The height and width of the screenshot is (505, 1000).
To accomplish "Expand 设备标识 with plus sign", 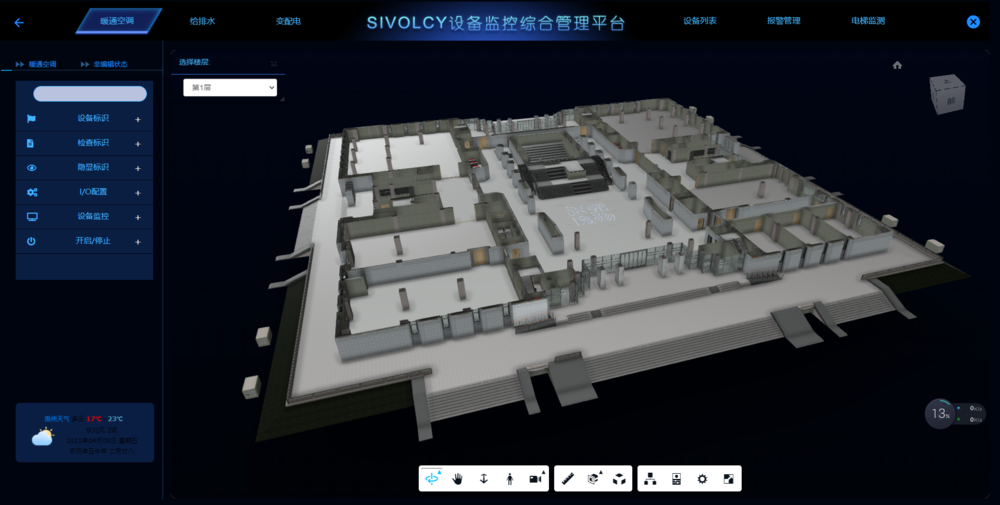I will [138, 119].
